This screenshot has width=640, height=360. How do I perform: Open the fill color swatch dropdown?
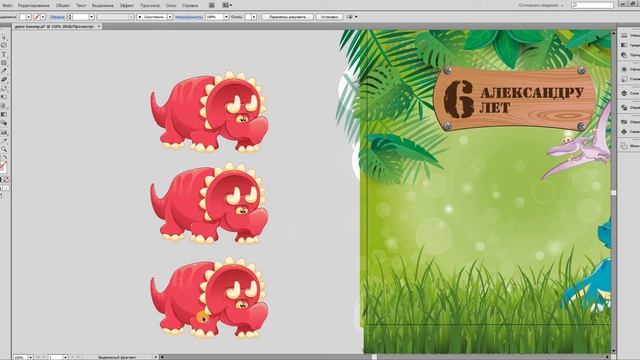29,17
